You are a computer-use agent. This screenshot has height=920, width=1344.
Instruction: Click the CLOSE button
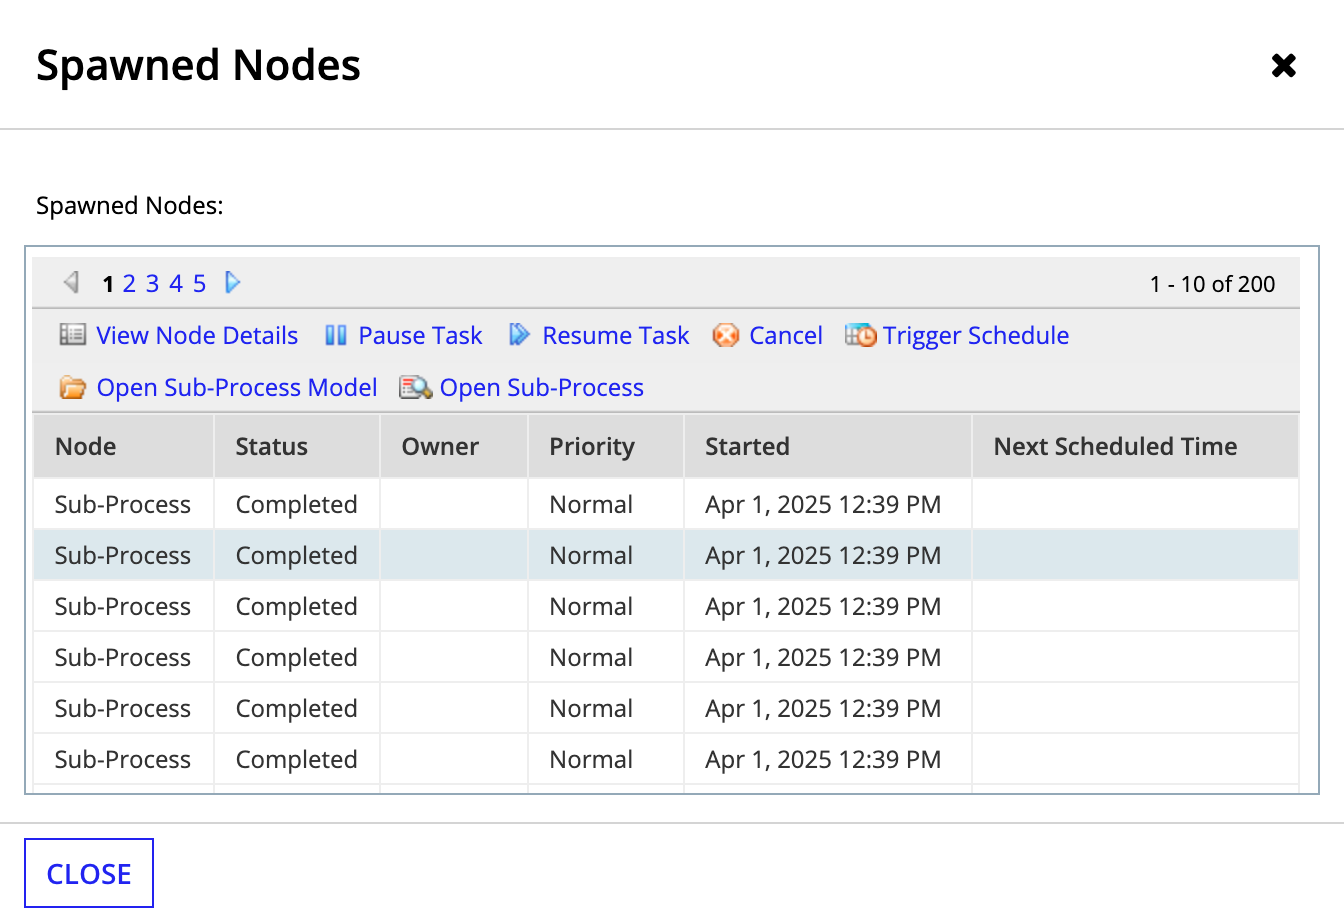(x=89, y=873)
